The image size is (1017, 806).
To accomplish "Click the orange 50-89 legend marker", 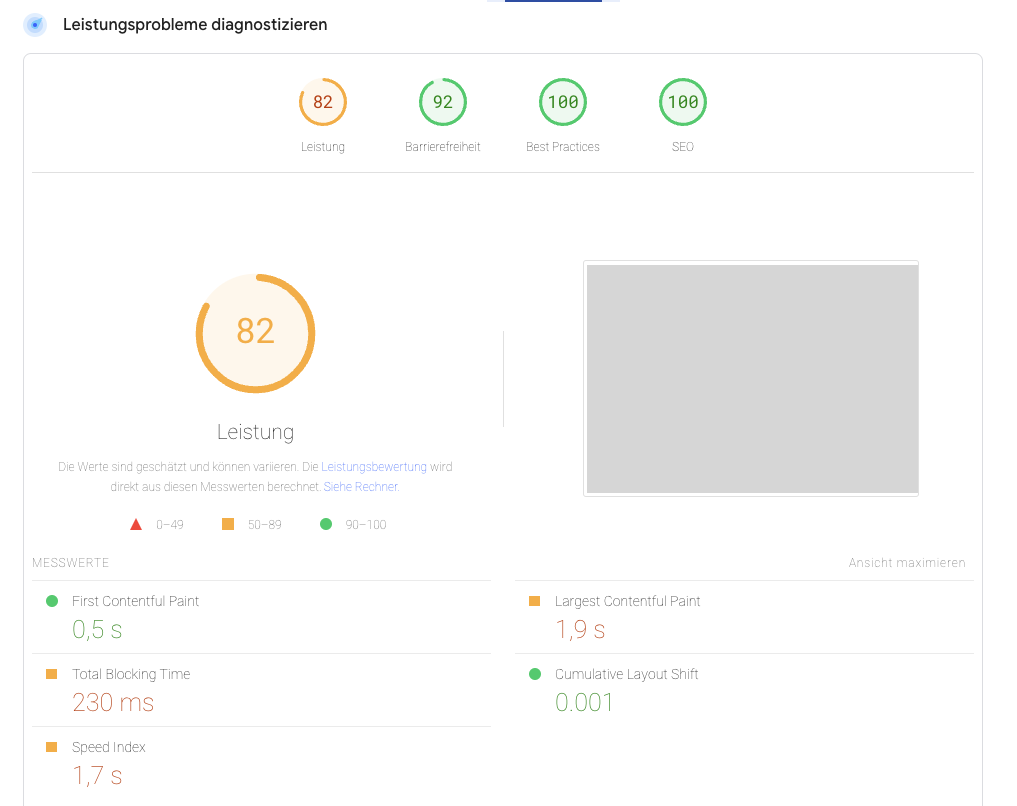I will [227, 523].
